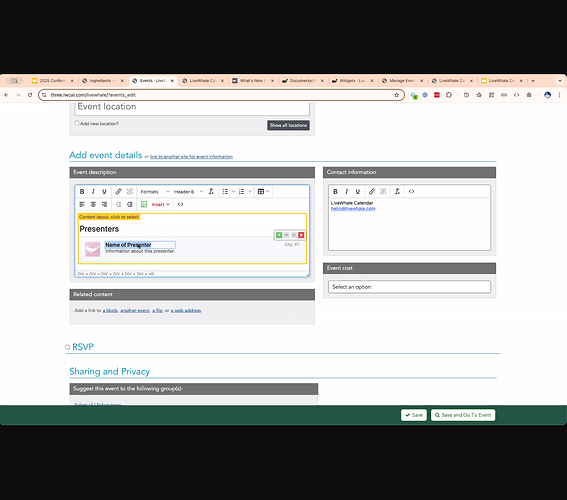Switch to the Documentation browser tab
The height and width of the screenshot is (500, 567).
pos(302,81)
